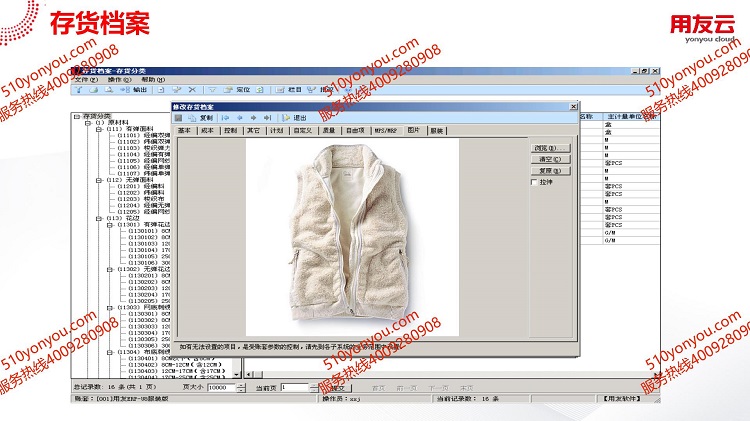Enable the 拉伸 stretch checkbox
Image resolution: width=750 pixels, height=421 pixels.
(x=534, y=181)
